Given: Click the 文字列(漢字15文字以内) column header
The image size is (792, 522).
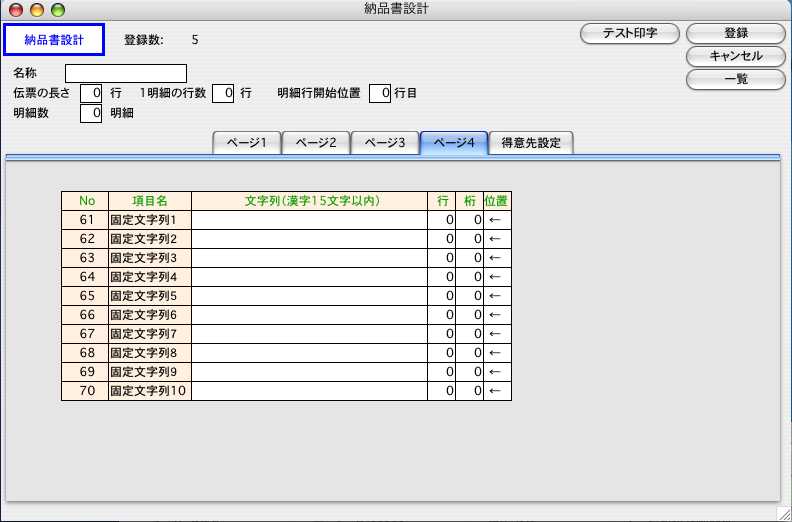Looking at the screenshot, I should 310,201.
